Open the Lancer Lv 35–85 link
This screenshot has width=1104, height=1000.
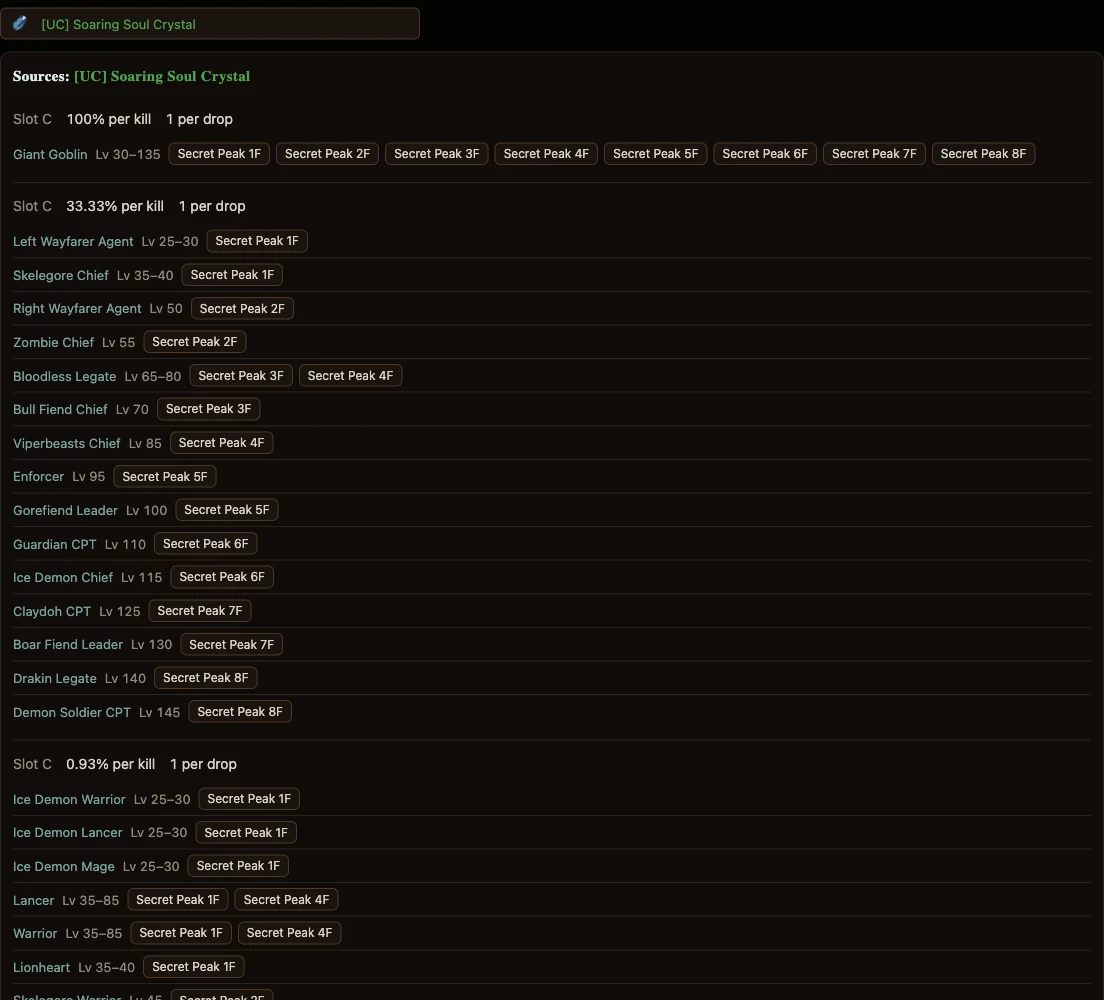click(34, 900)
